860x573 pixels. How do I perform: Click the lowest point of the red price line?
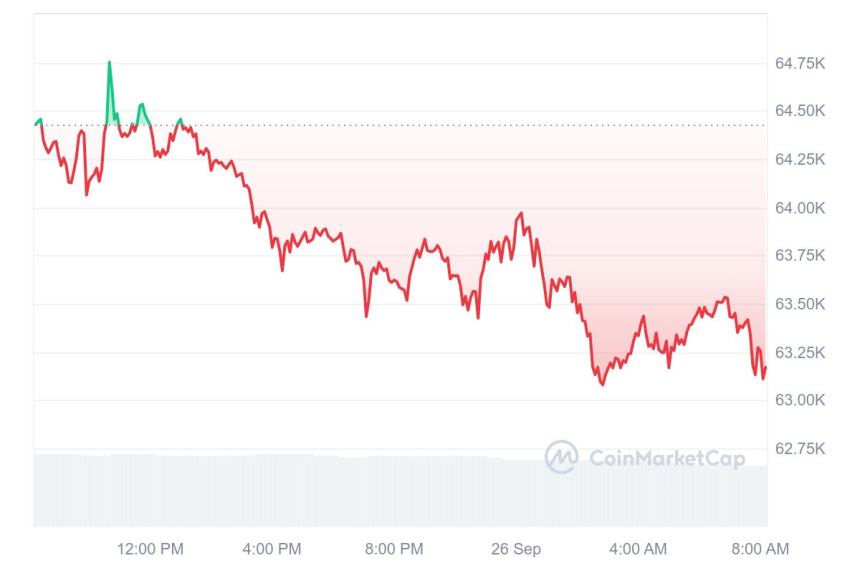pyautogui.click(x=602, y=384)
